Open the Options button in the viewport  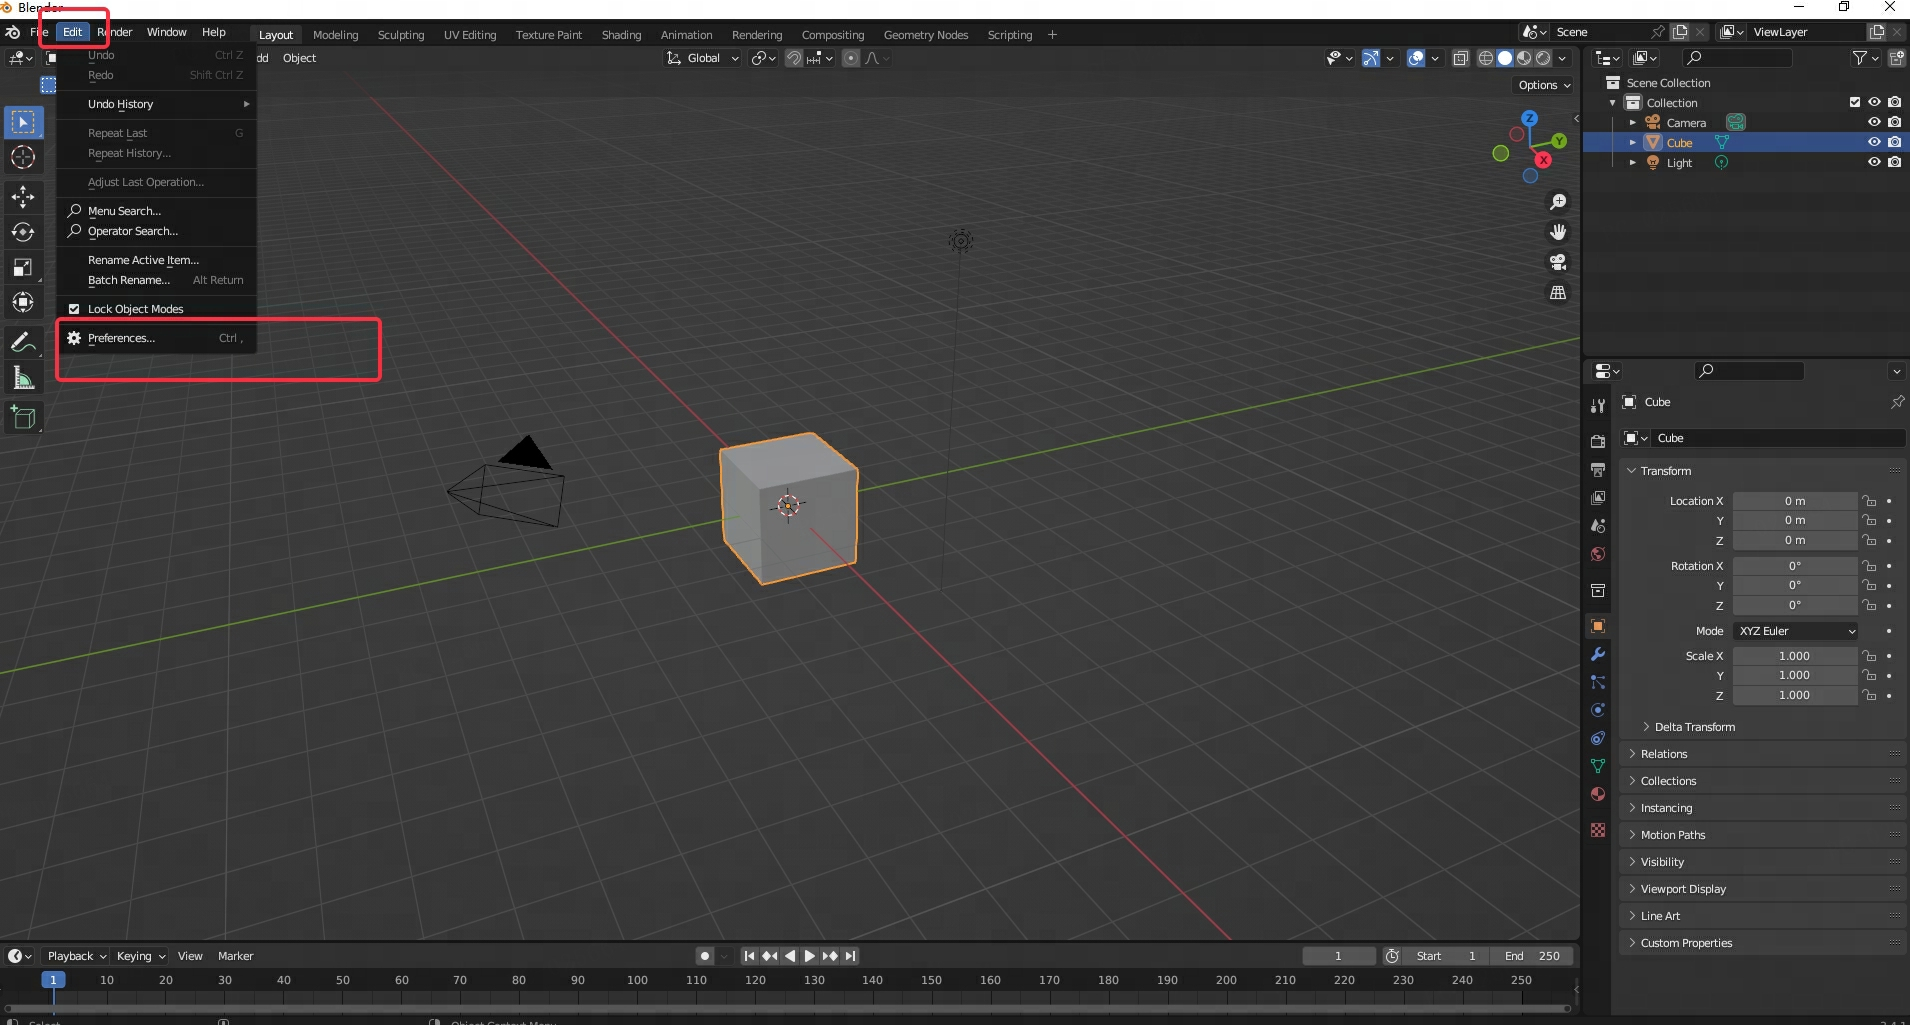click(1544, 85)
